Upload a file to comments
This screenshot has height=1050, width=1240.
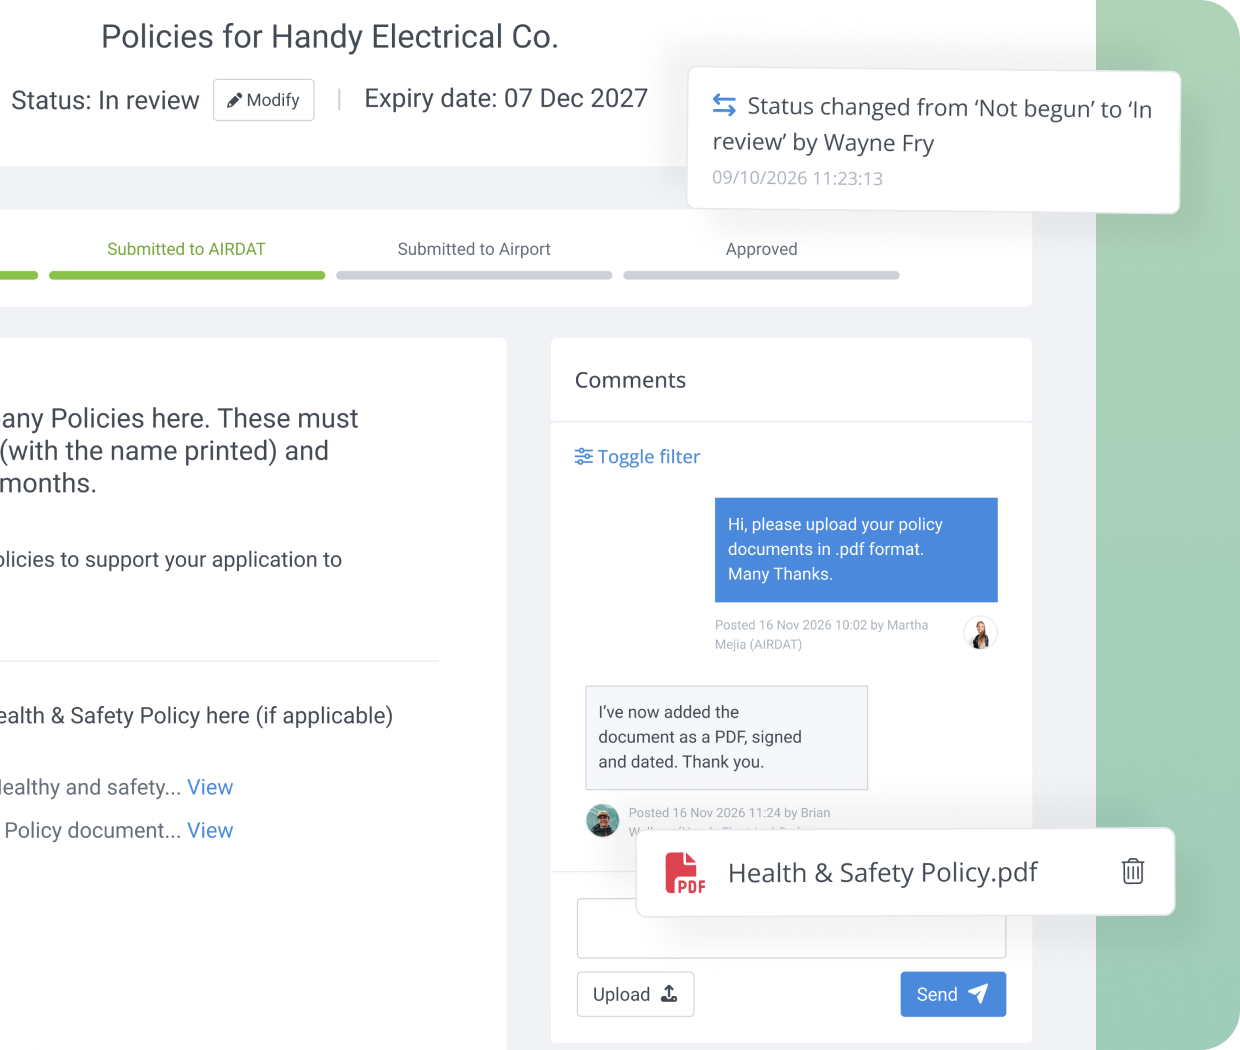(x=635, y=994)
